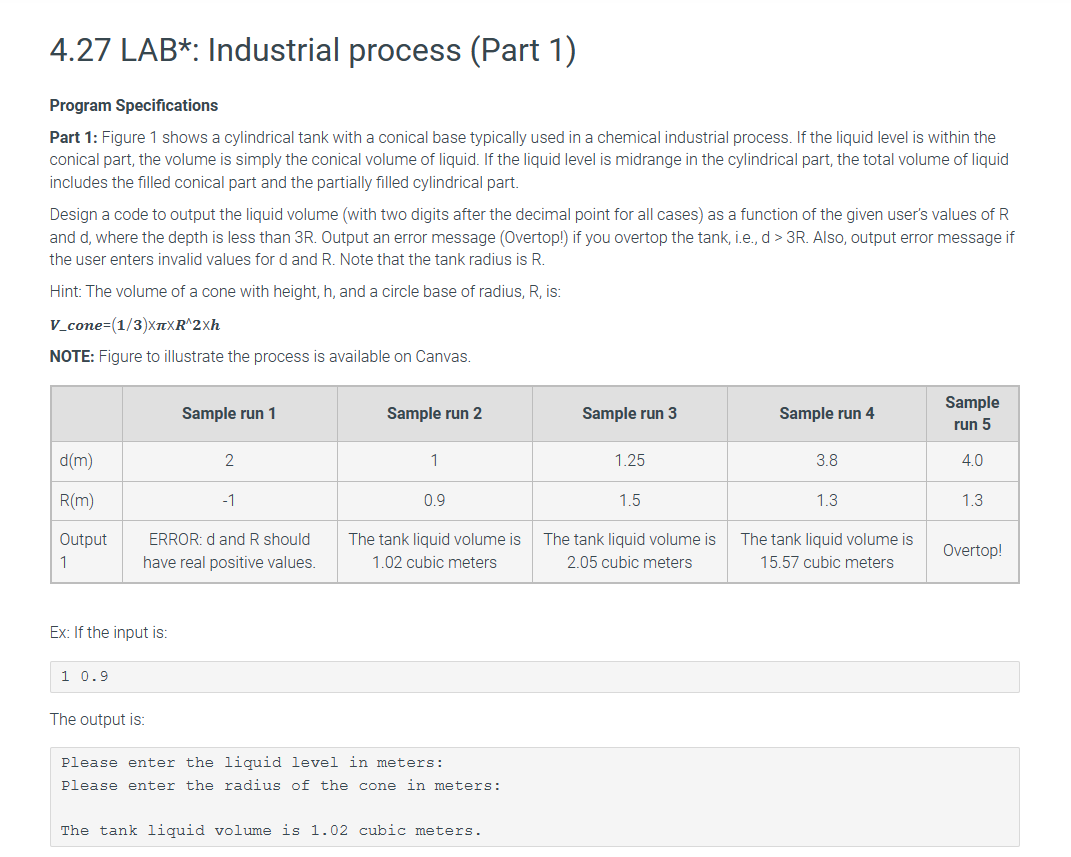Click the Sample run 4 column header
Image resolution: width=1071 pixels, height=857 pixels.
pos(826,413)
